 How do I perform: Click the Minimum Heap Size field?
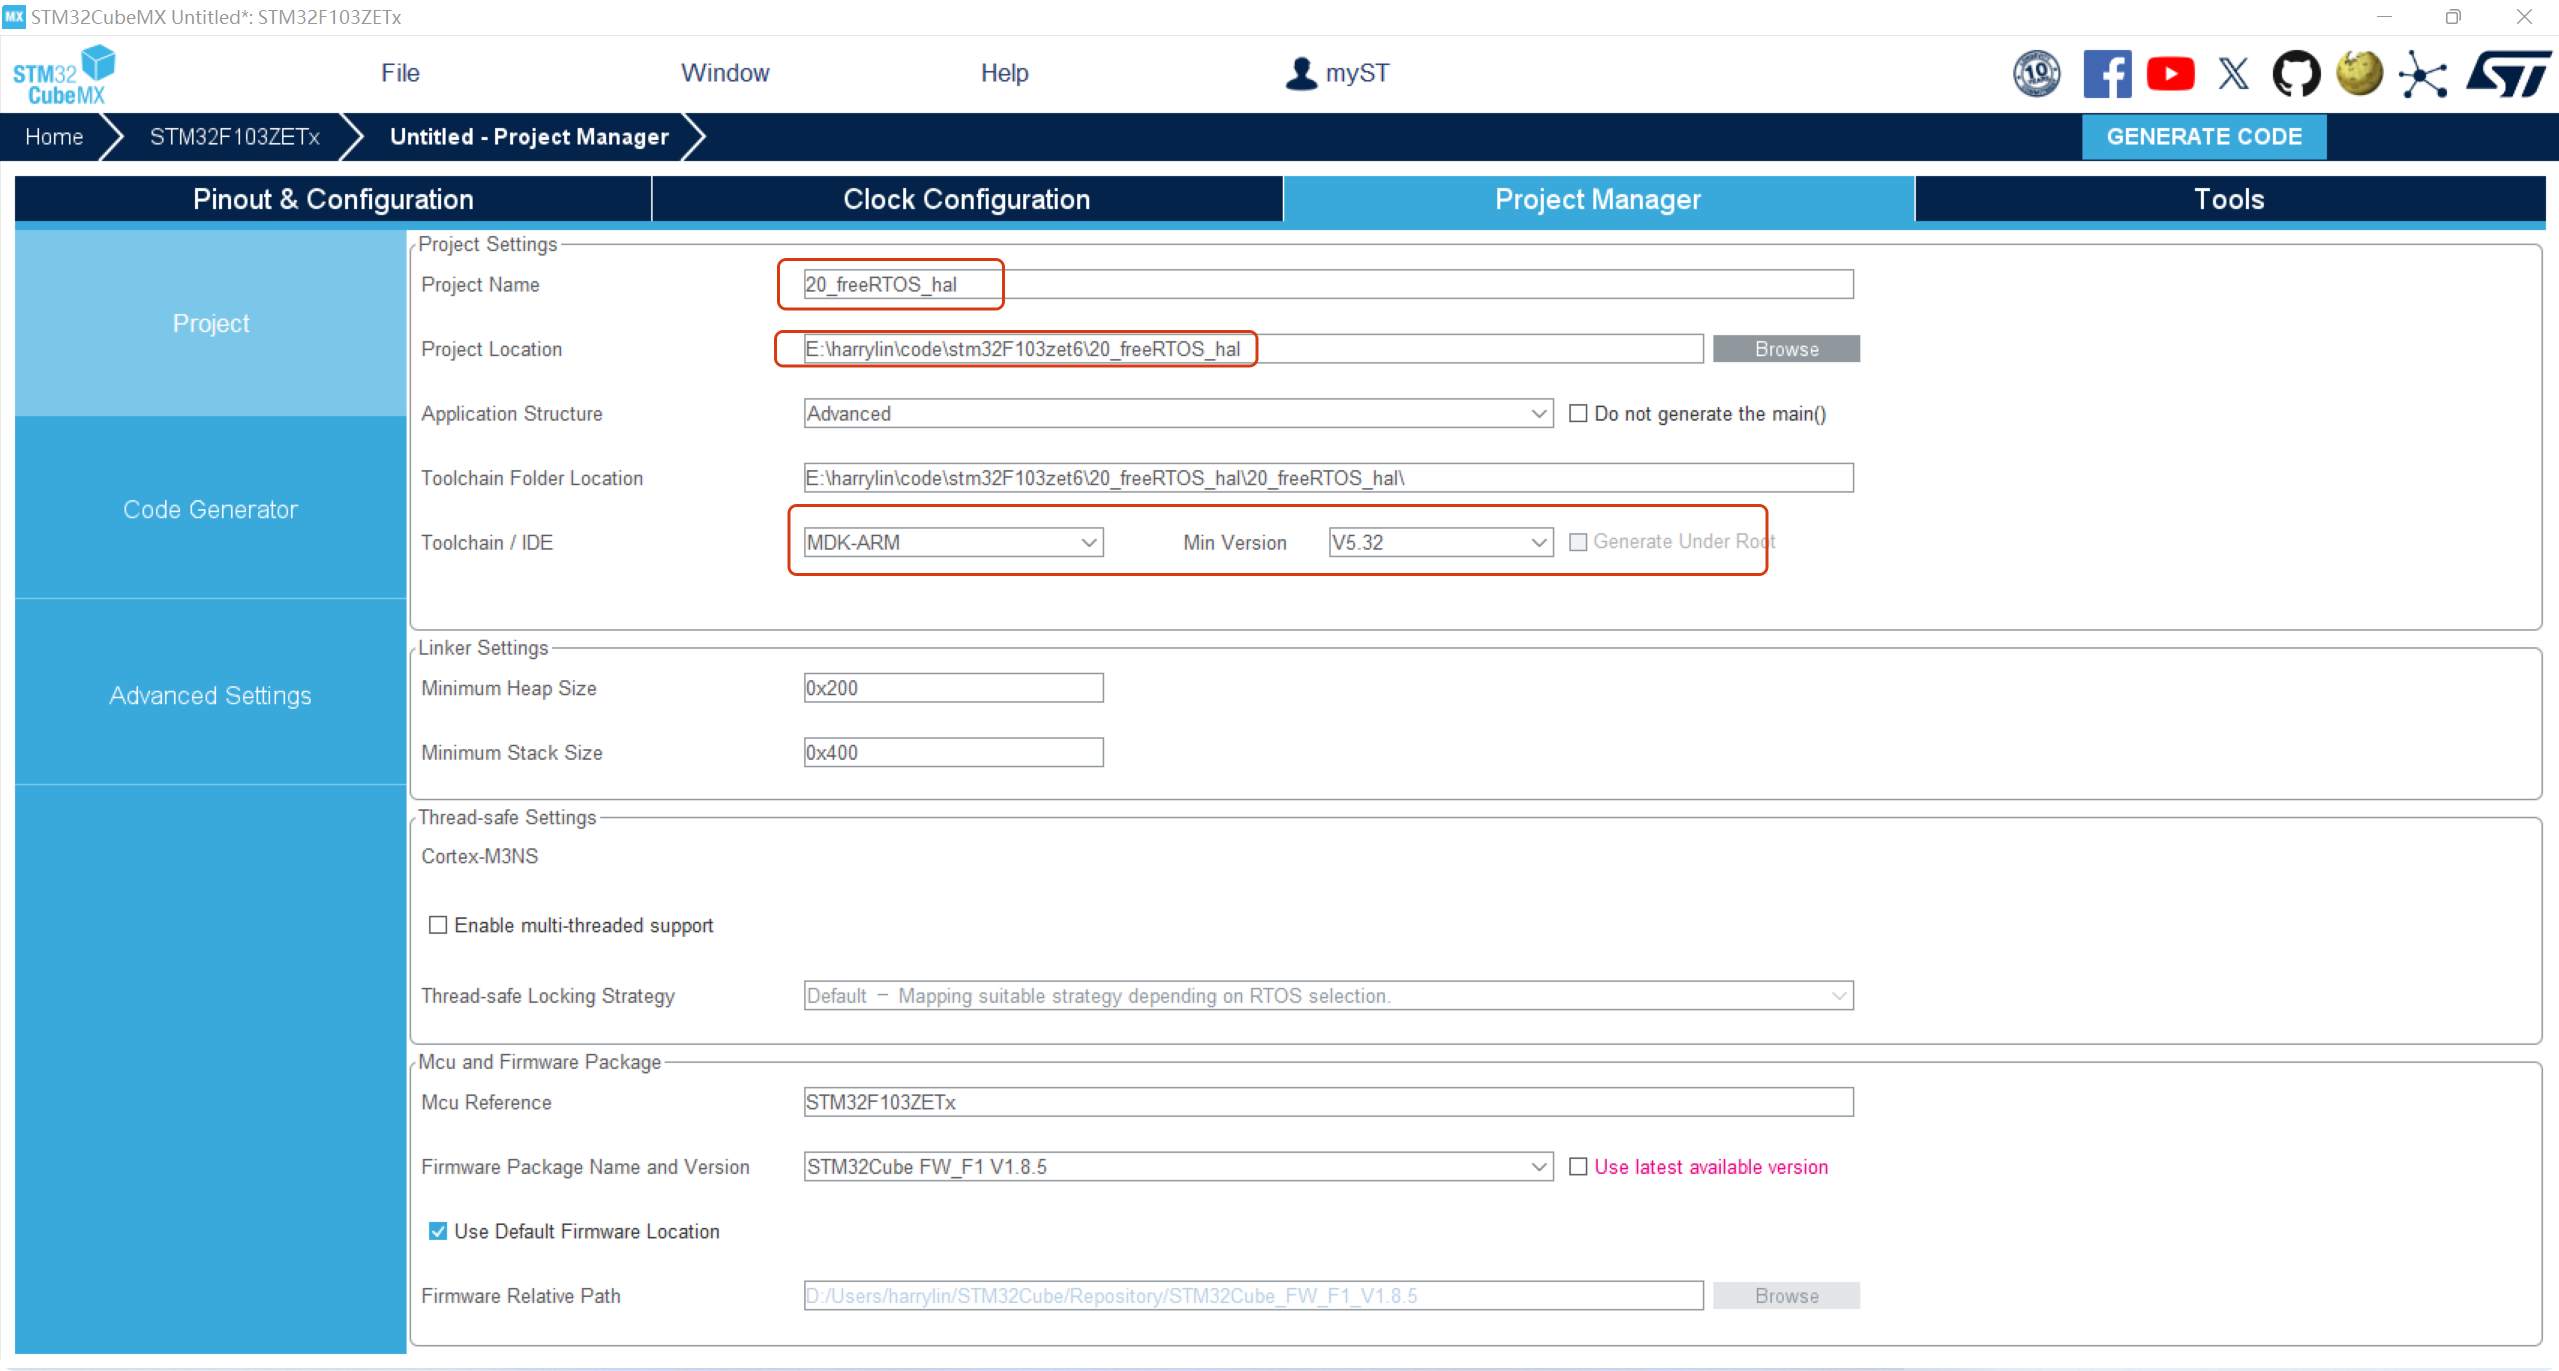953,688
